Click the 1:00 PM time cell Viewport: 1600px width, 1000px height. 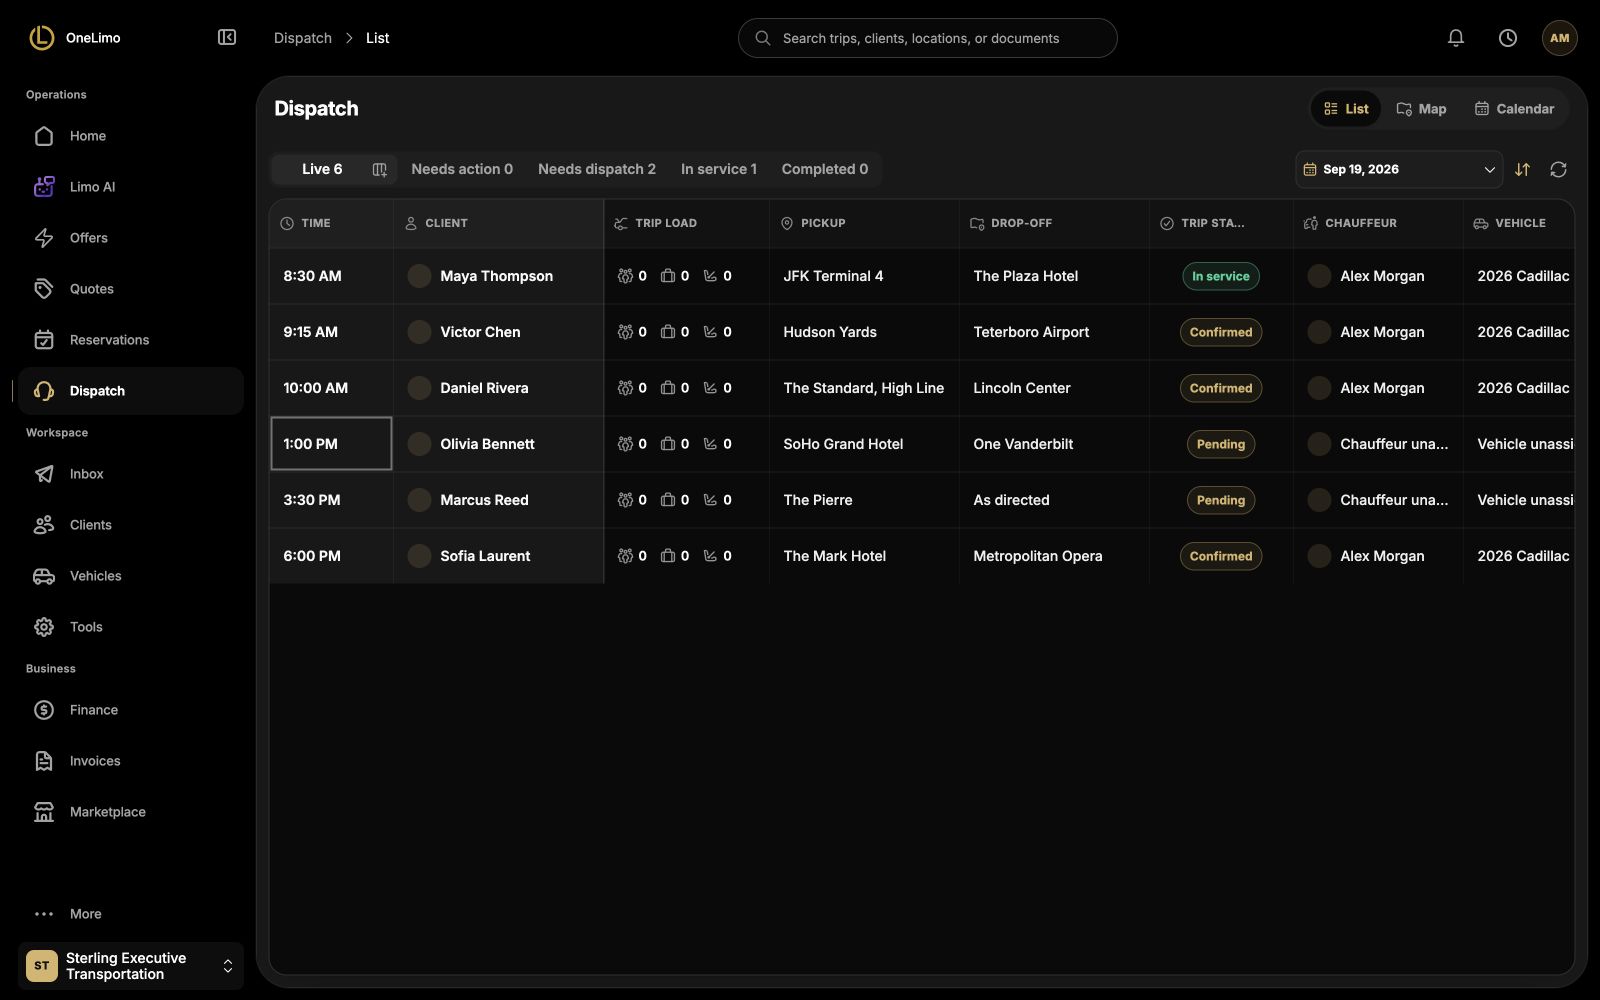(x=331, y=444)
